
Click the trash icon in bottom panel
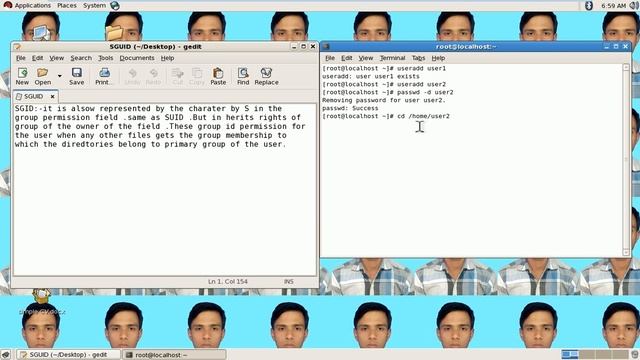(635, 354)
